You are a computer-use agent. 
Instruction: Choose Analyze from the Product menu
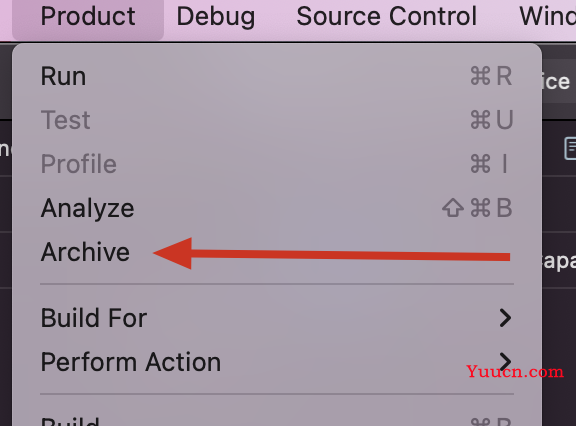(x=277, y=208)
